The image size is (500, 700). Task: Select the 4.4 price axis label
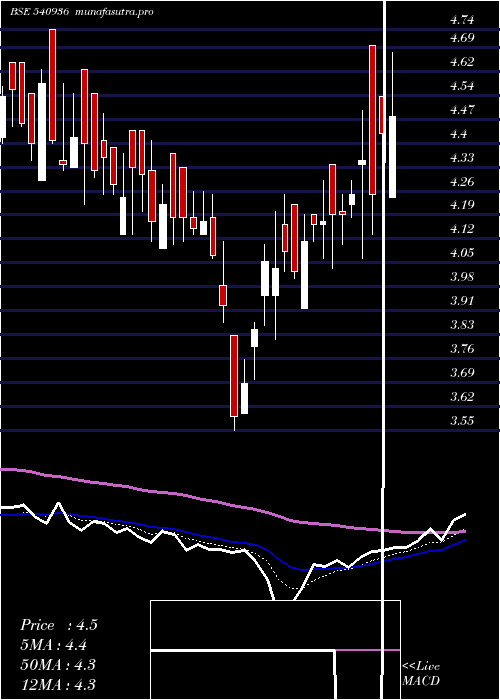(458, 133)
